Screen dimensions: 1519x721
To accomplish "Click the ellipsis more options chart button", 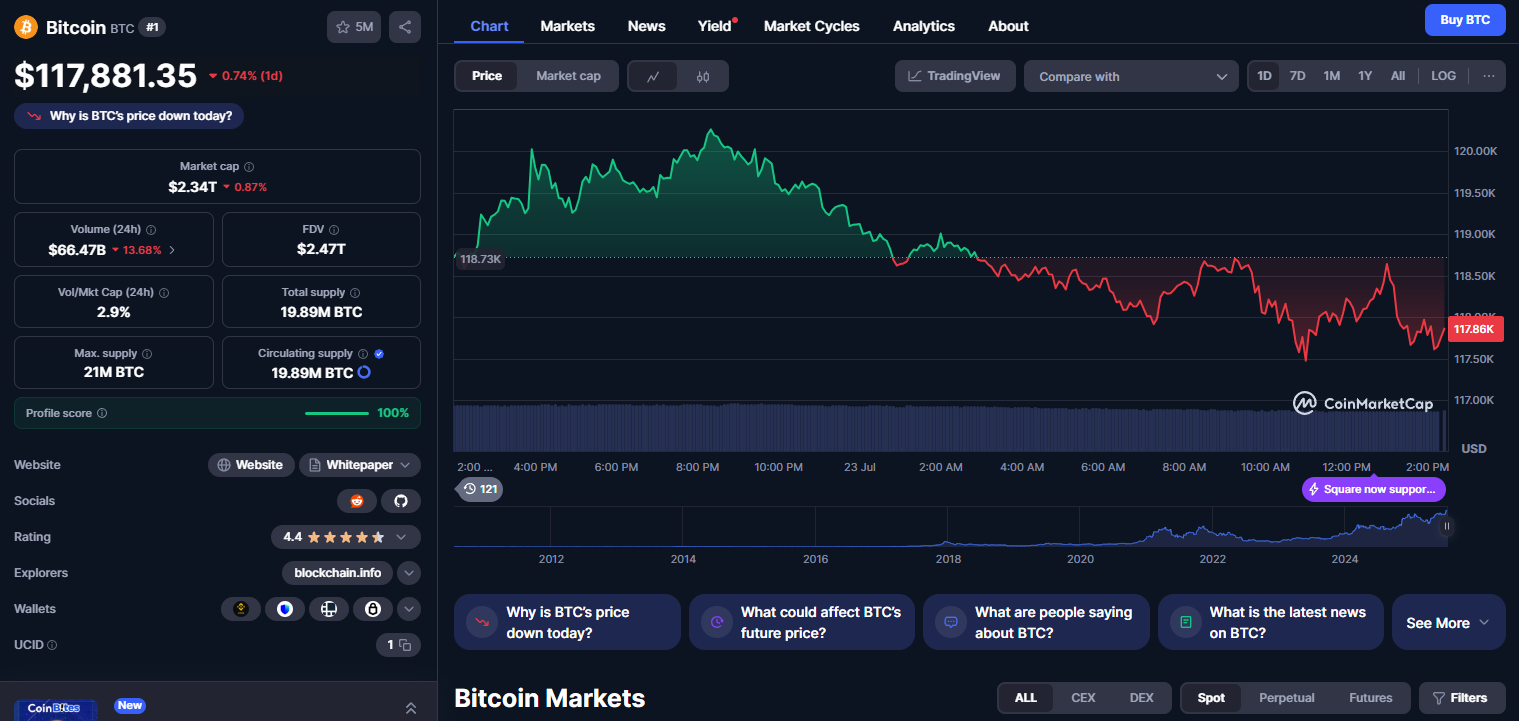I will point(1488,76).
